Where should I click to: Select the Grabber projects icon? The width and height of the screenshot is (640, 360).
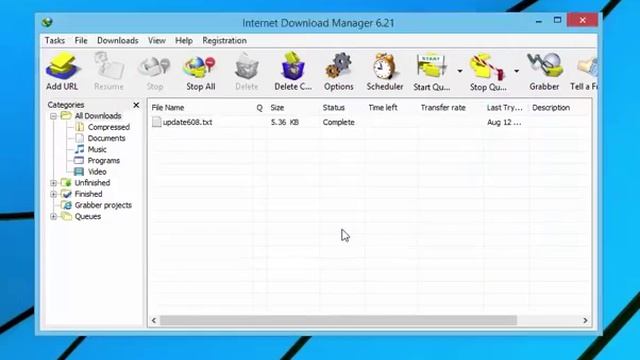(66, 205)
